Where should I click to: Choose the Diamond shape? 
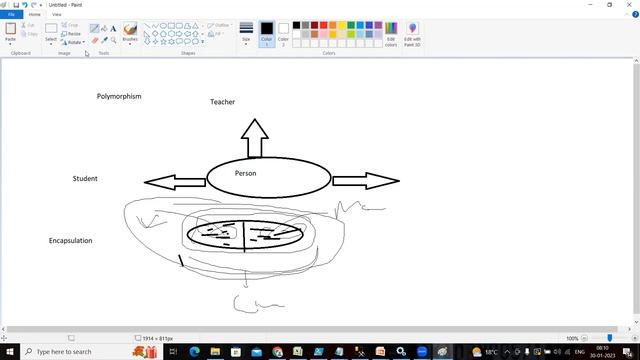click(x=155, y=33)
